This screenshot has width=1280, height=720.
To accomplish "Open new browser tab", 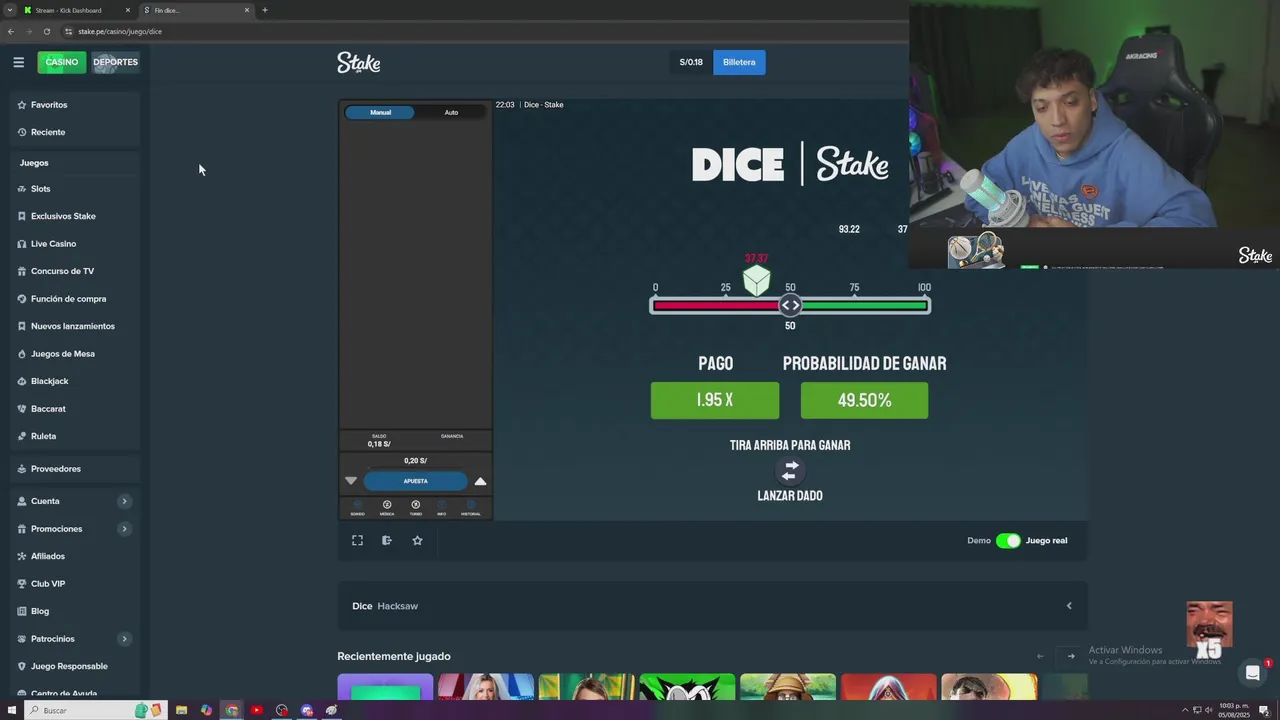I will [265, 10].
